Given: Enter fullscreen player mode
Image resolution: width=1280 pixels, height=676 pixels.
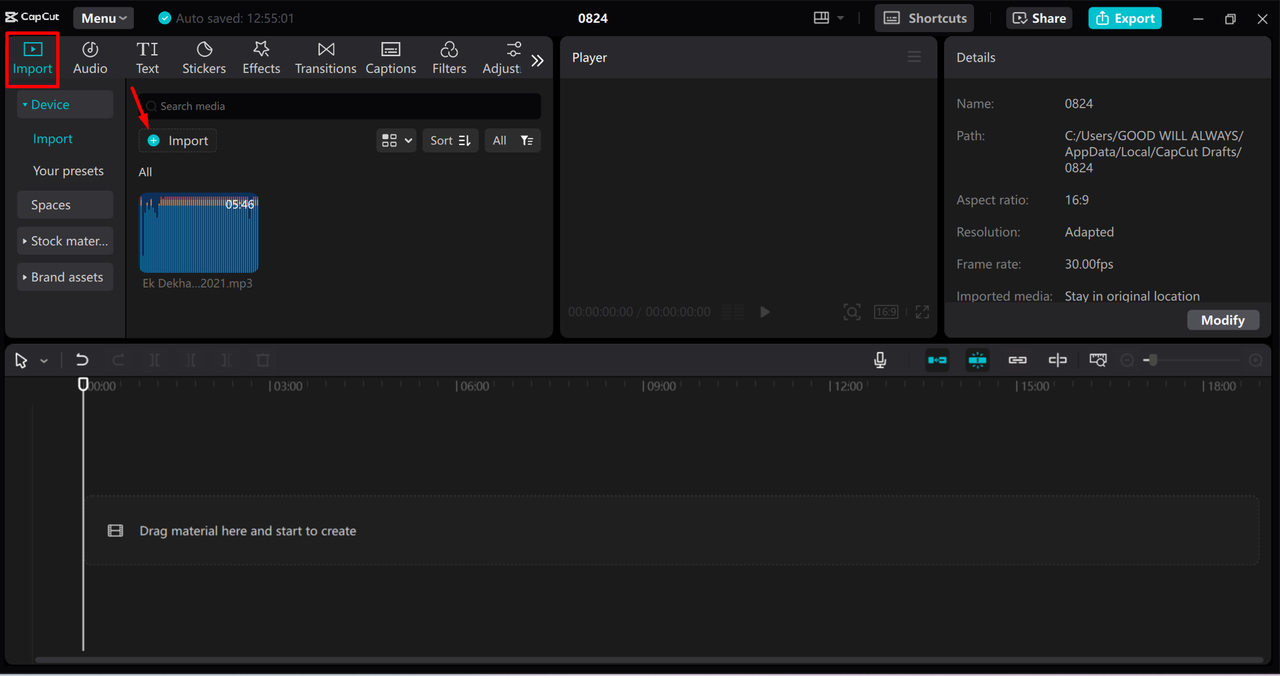Looking at the screenshot, I should (x=922, y=312).
